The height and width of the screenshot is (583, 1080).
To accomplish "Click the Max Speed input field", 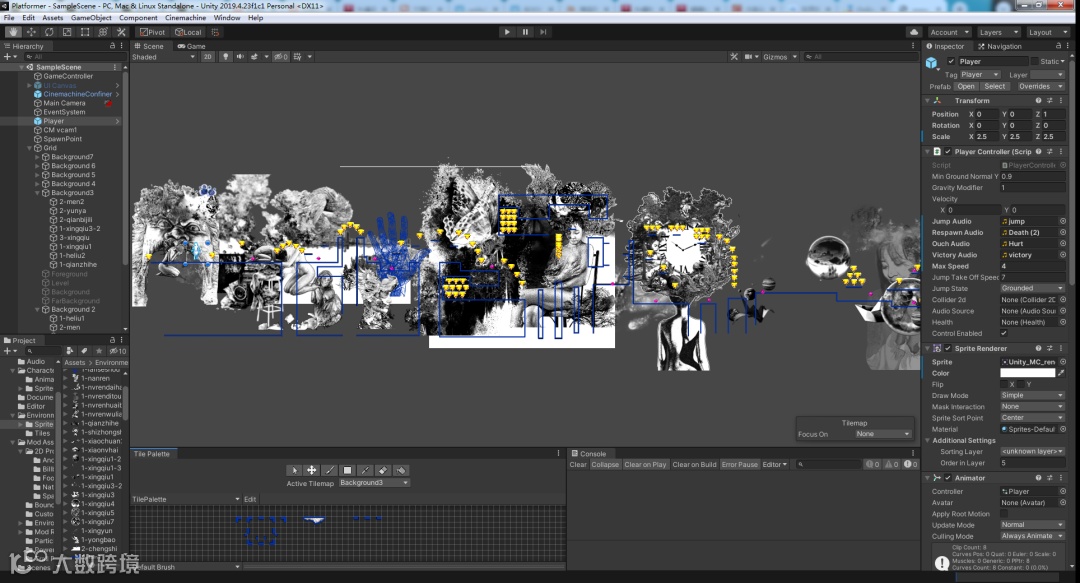I will 1032,266.
